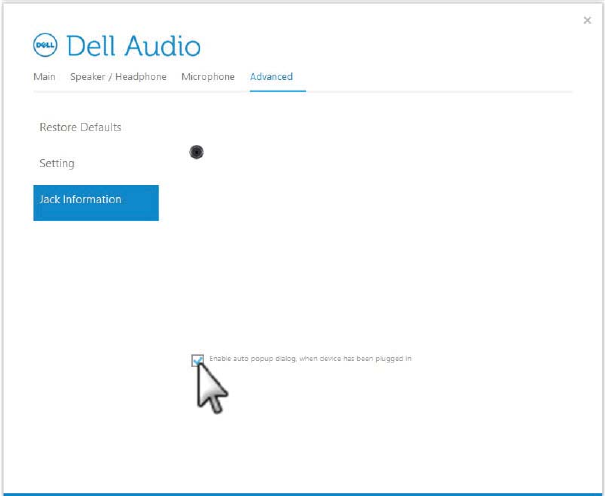Select the Advanced tab
605x496 pixels.
pyautogui.click(x=271, y=76)
